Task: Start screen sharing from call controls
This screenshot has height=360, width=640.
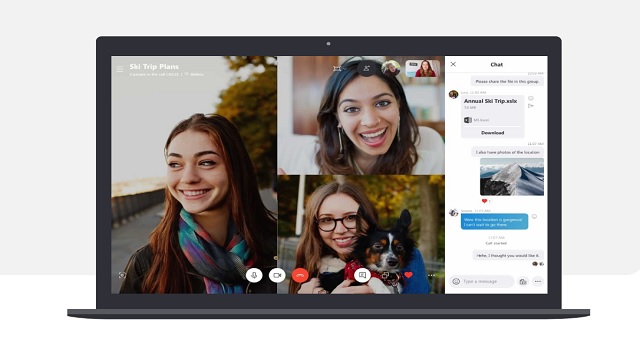Action: click(x=385, y=275)
